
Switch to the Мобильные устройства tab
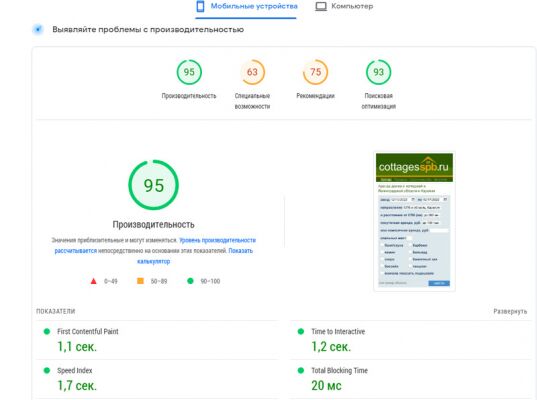(246, 7)
